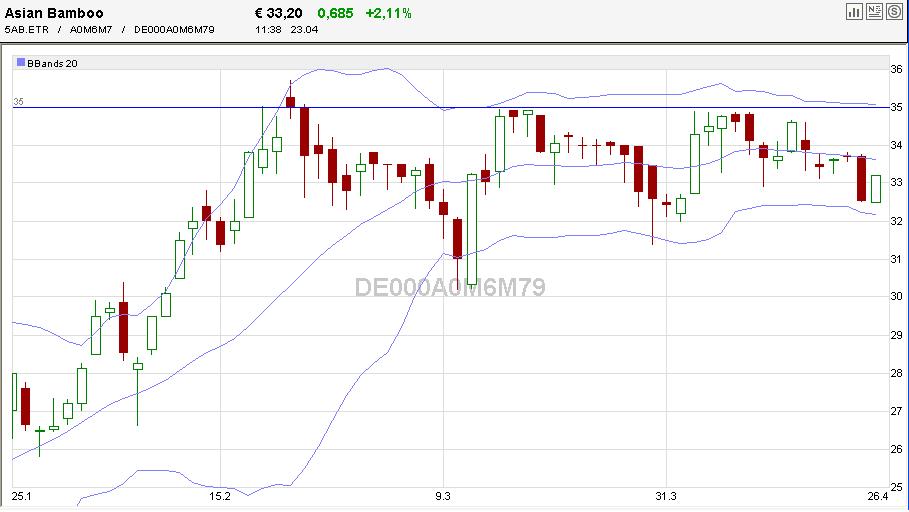Open the news icon with letter N

(x=874, y=12)
